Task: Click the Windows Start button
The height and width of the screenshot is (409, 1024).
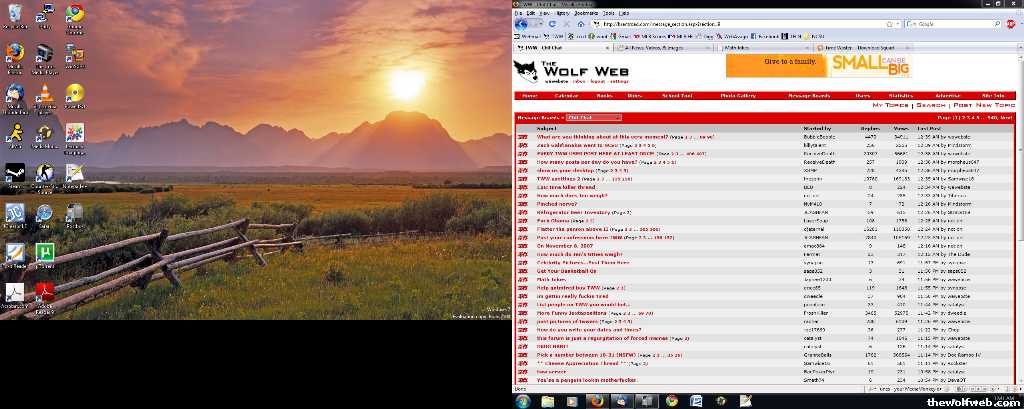Action: [523, 400]
